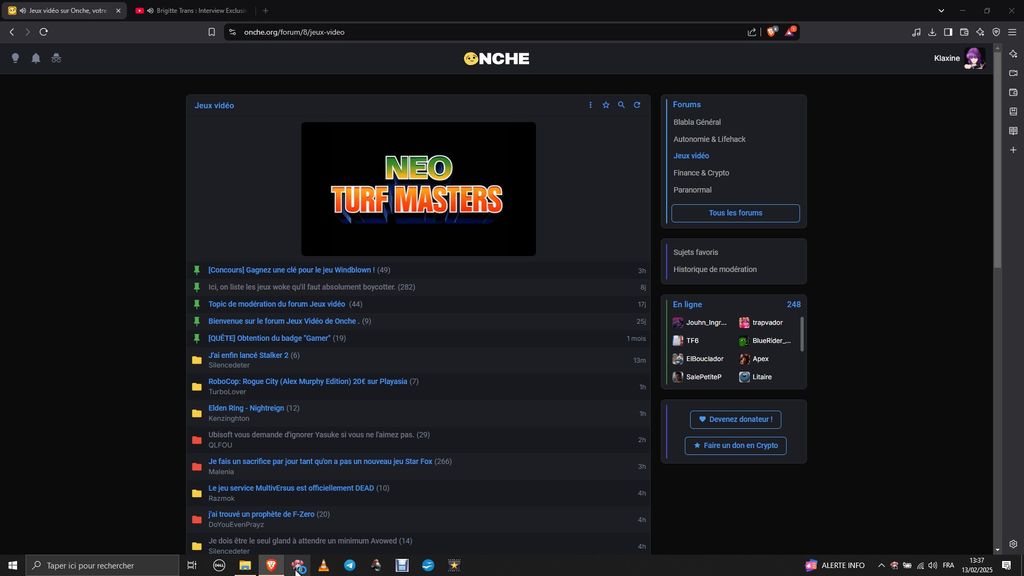Open a new browser tab
Screen dimensions: 1024x576
pos(265,10)
